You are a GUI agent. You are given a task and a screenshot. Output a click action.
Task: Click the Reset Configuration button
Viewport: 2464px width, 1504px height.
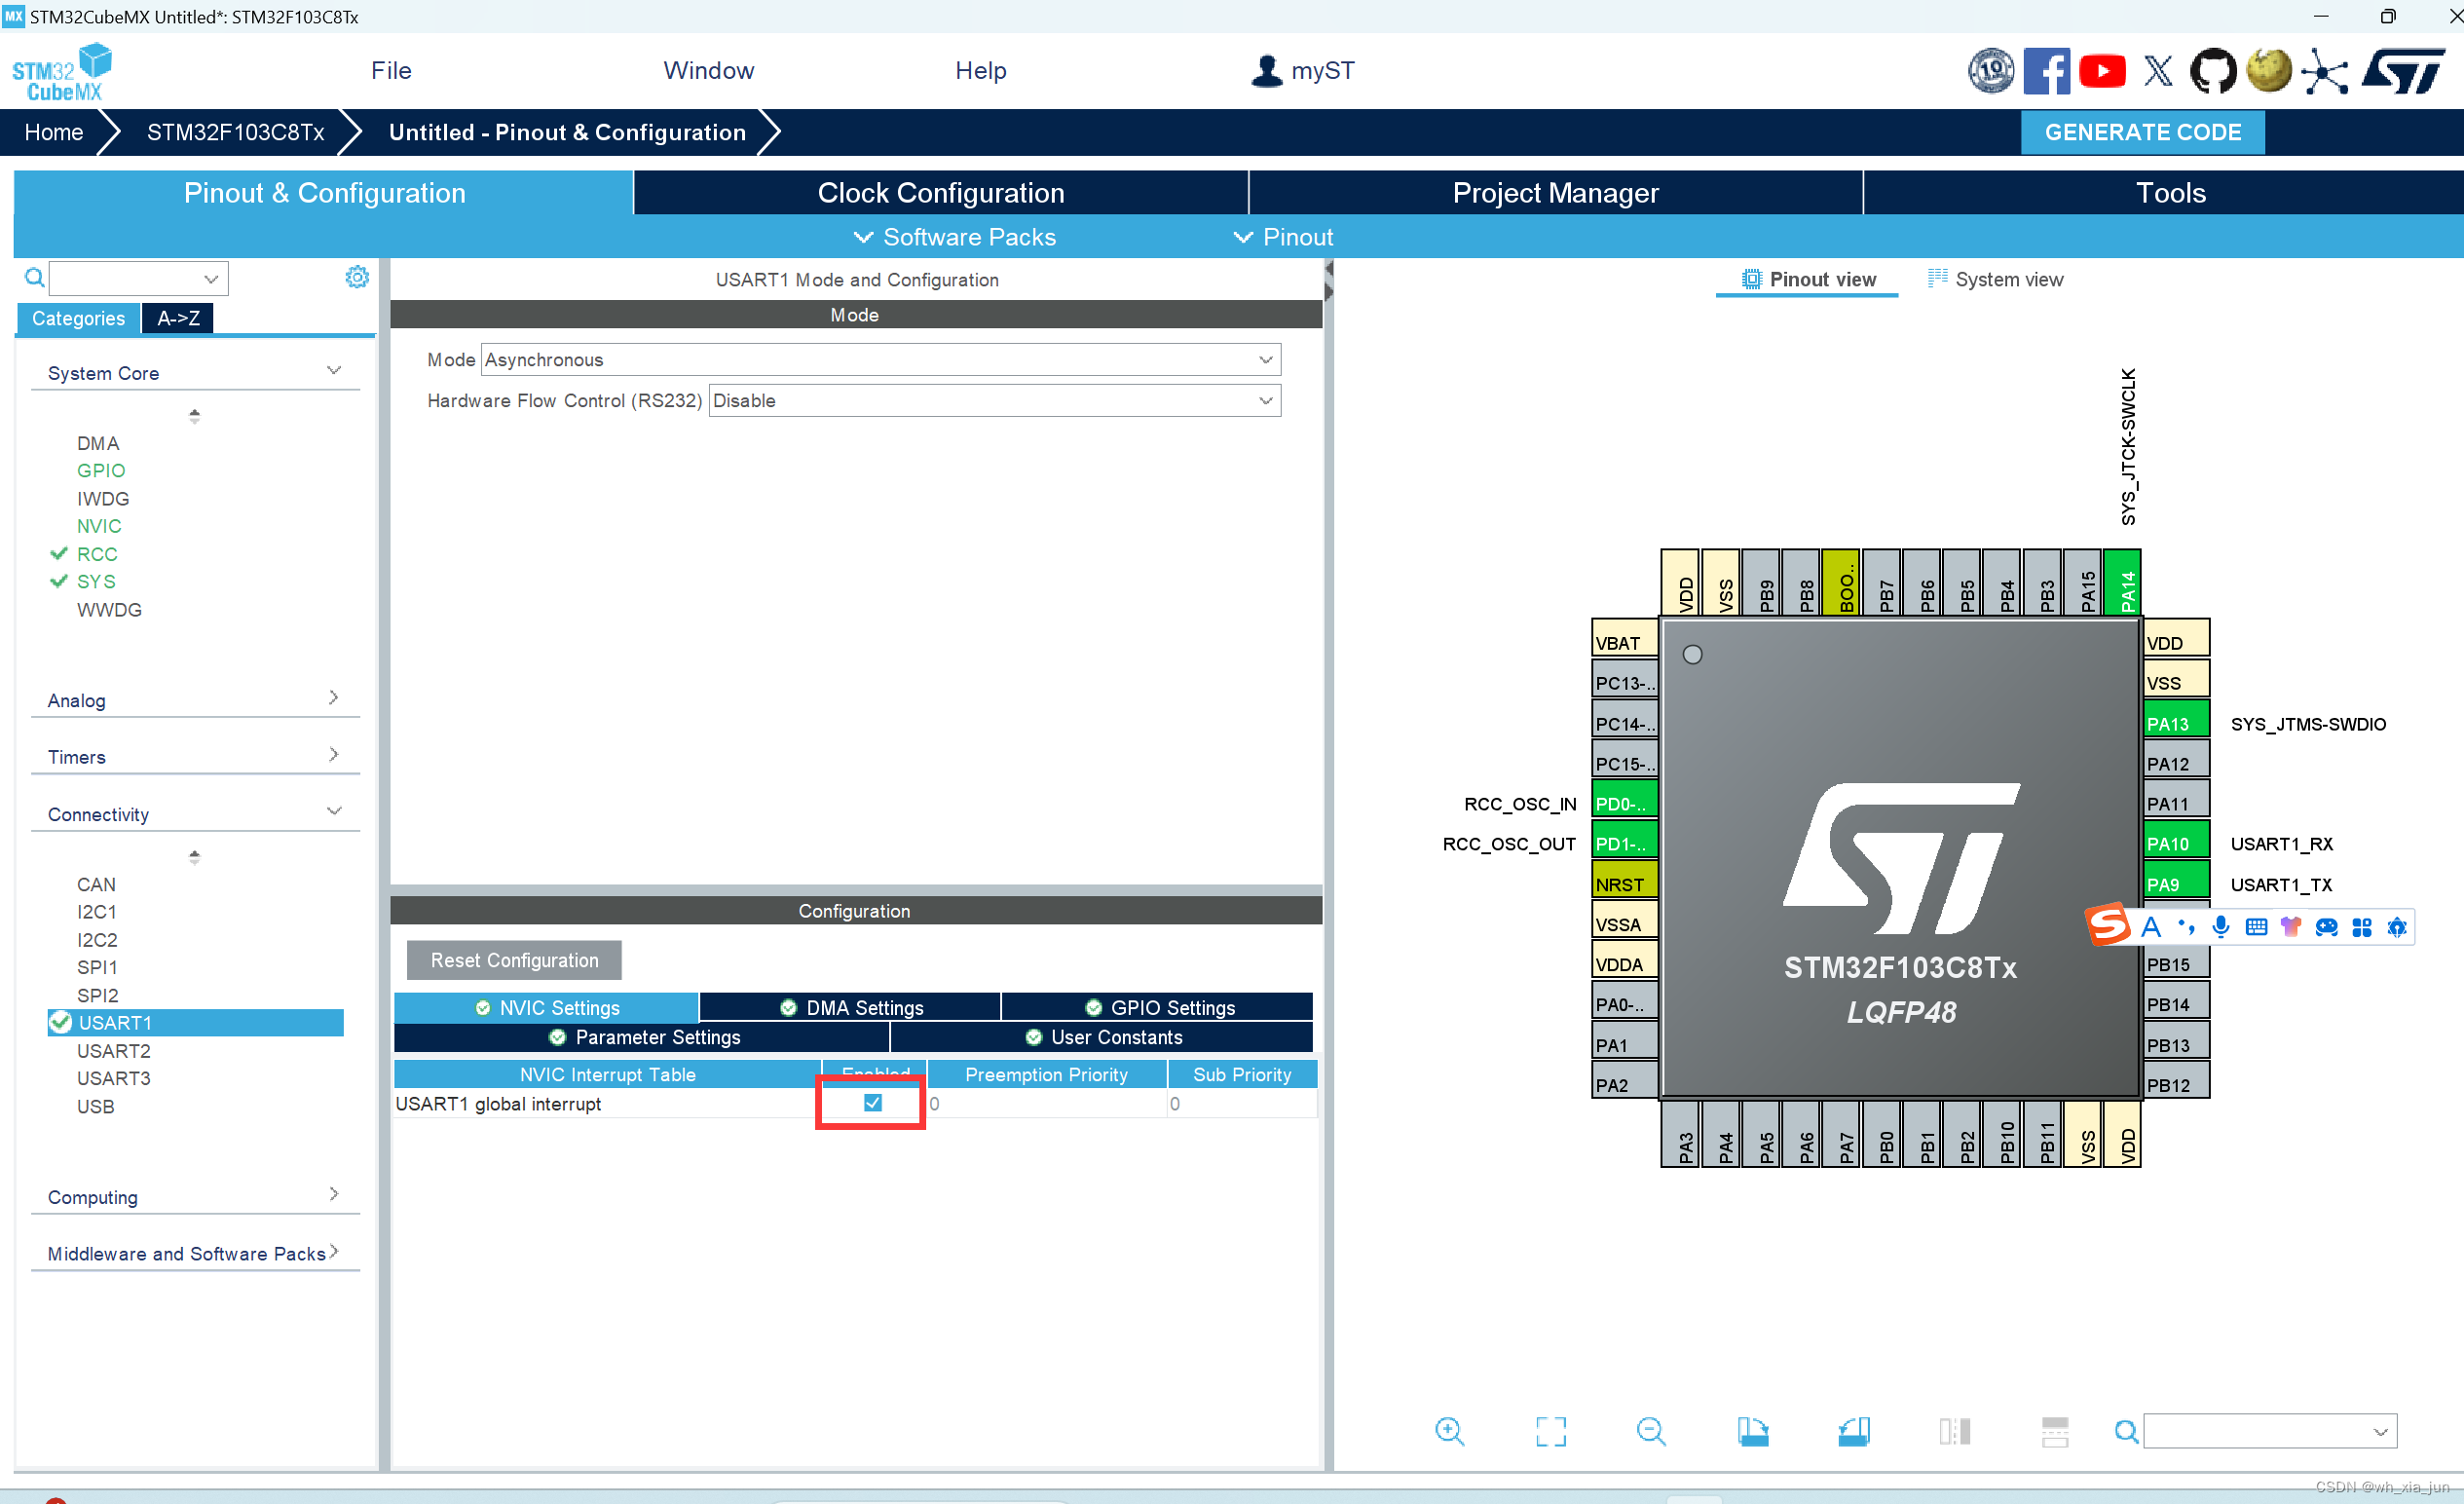point(514,959)
